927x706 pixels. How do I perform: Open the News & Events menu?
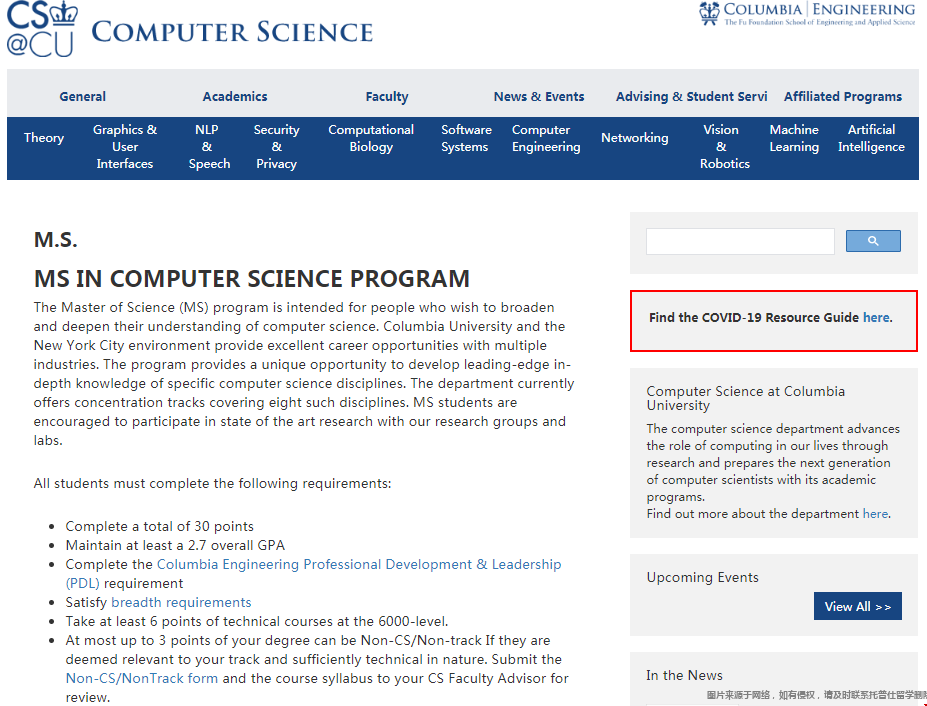tap(539, 97)
